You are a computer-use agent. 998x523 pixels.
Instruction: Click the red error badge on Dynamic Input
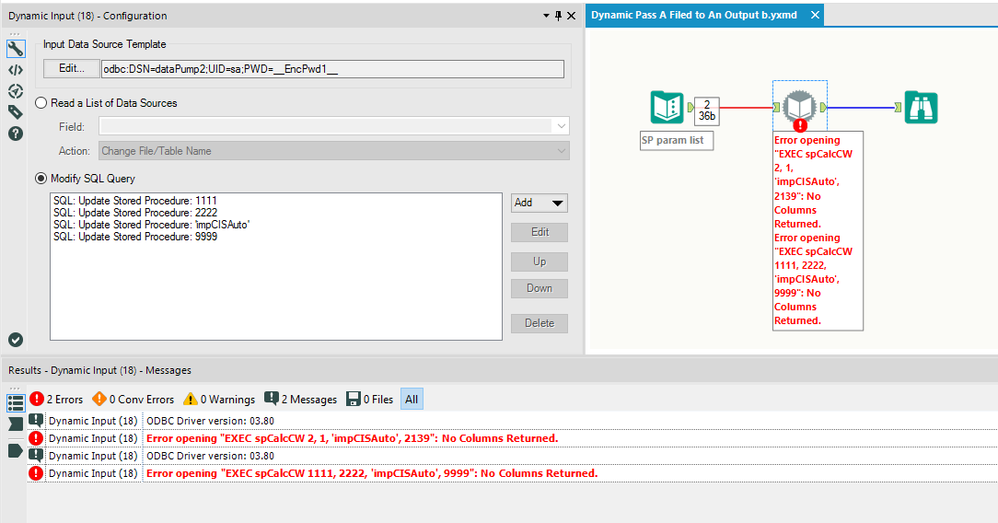pyautogui.click(x=800, y=126)
